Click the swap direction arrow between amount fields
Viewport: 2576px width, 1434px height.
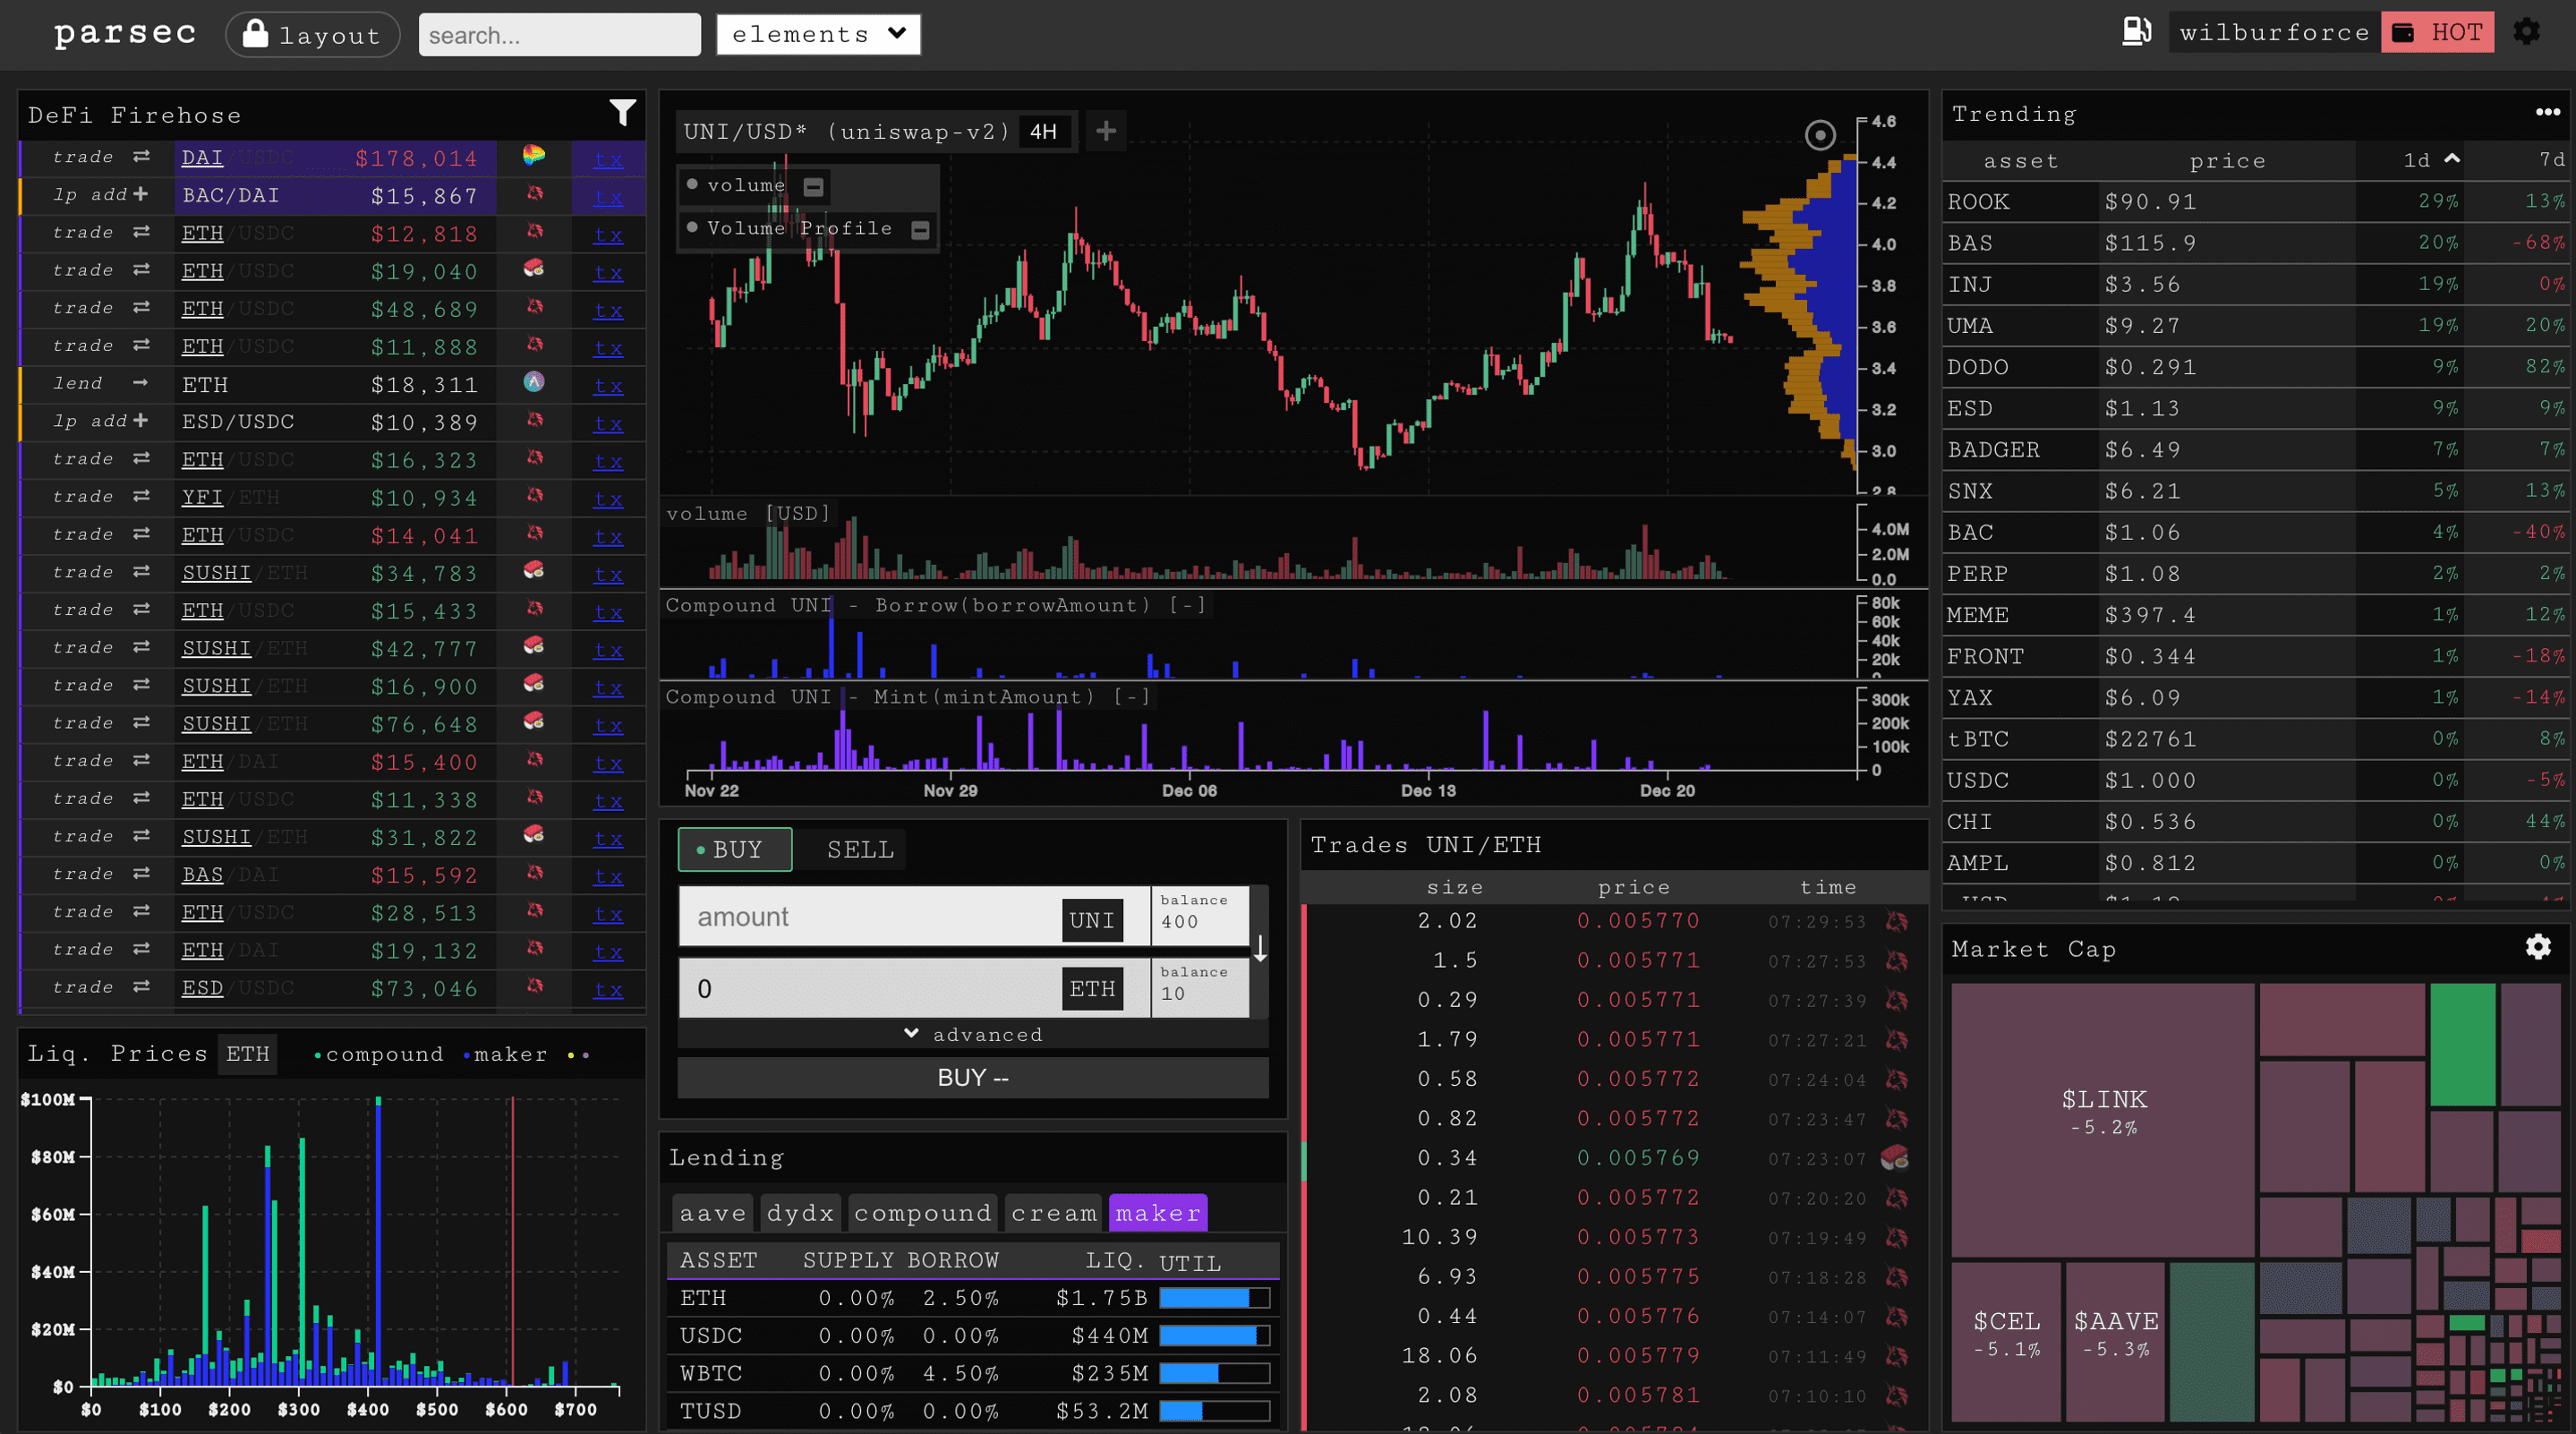pyautogui.click(x=1260, y=949)
